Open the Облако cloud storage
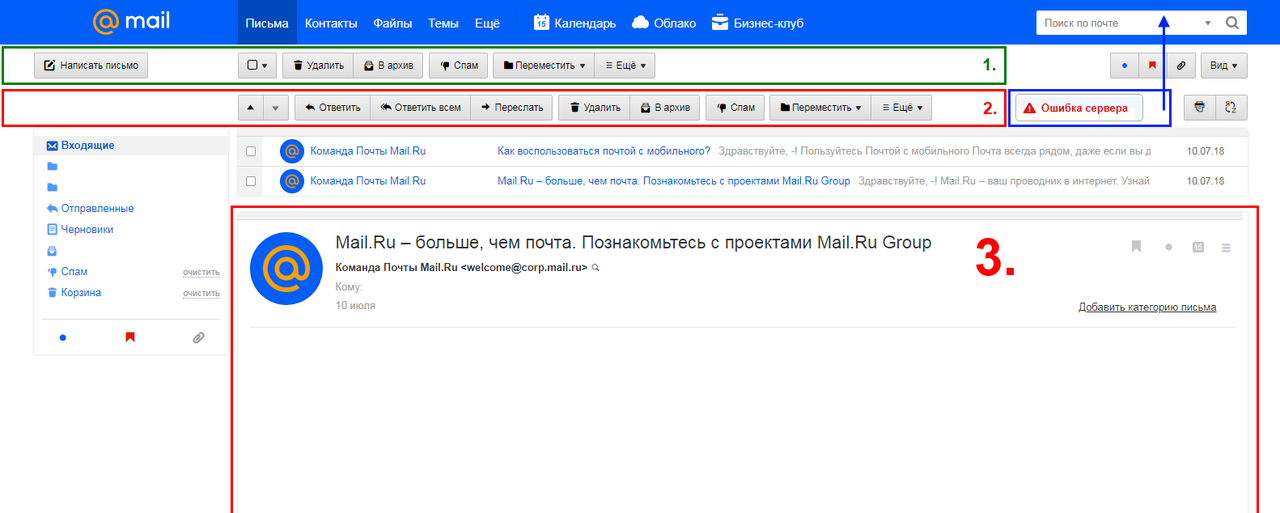The width and height of the screenshot is (1280, 513). click(x=663, y=23)
